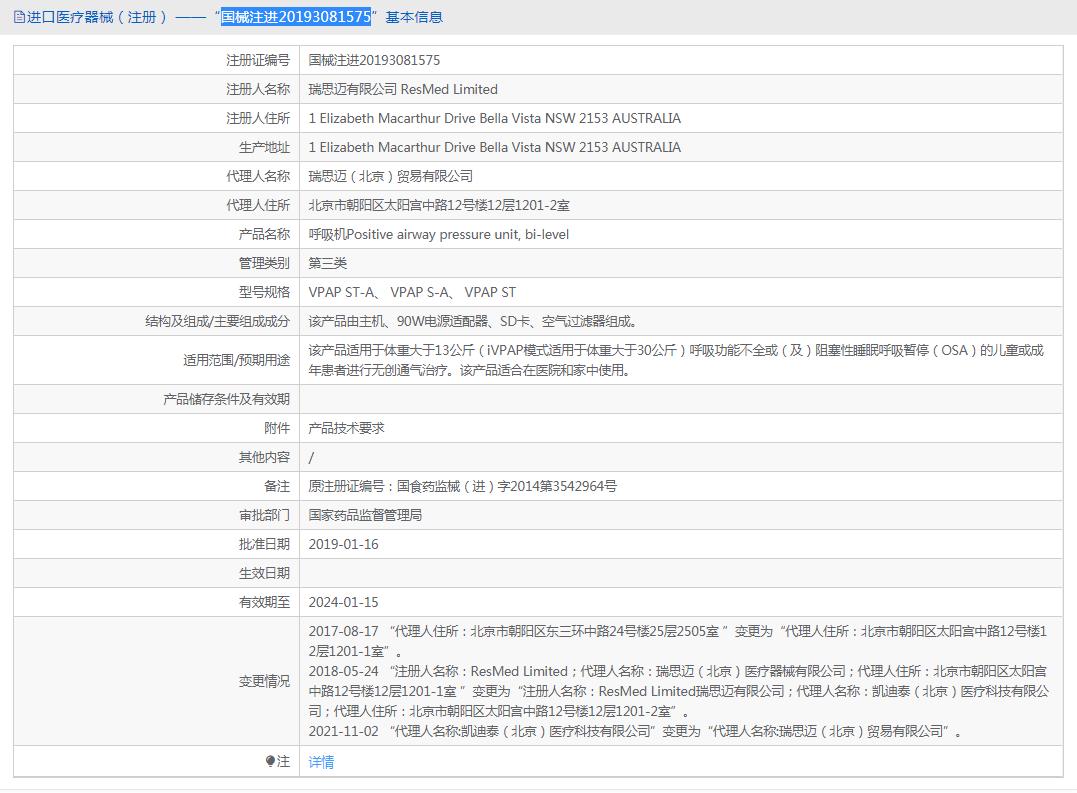Click the 注册人住所 address value
This screenshot has height=793, width=1077.
[x=495, y=118]
